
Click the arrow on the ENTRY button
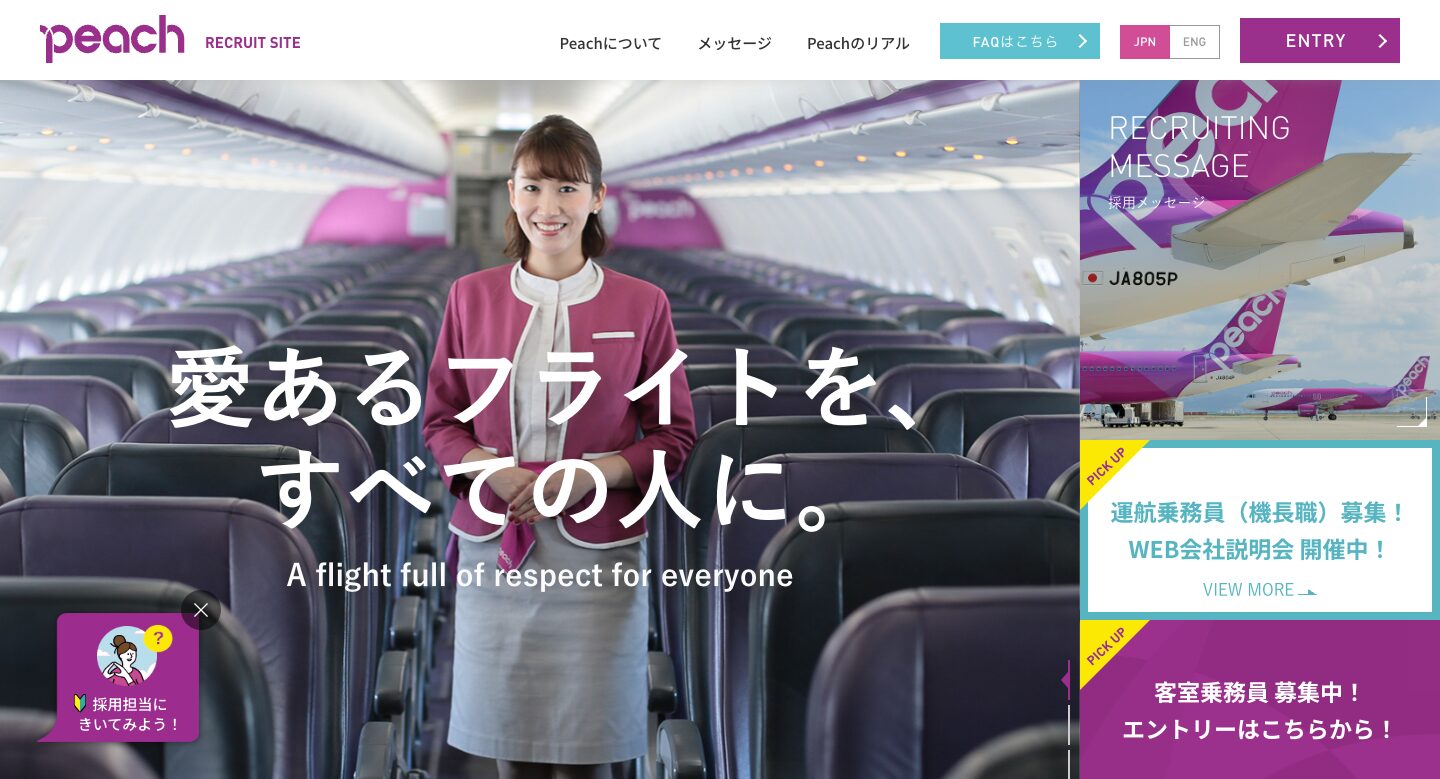[x=1383, y=41]
